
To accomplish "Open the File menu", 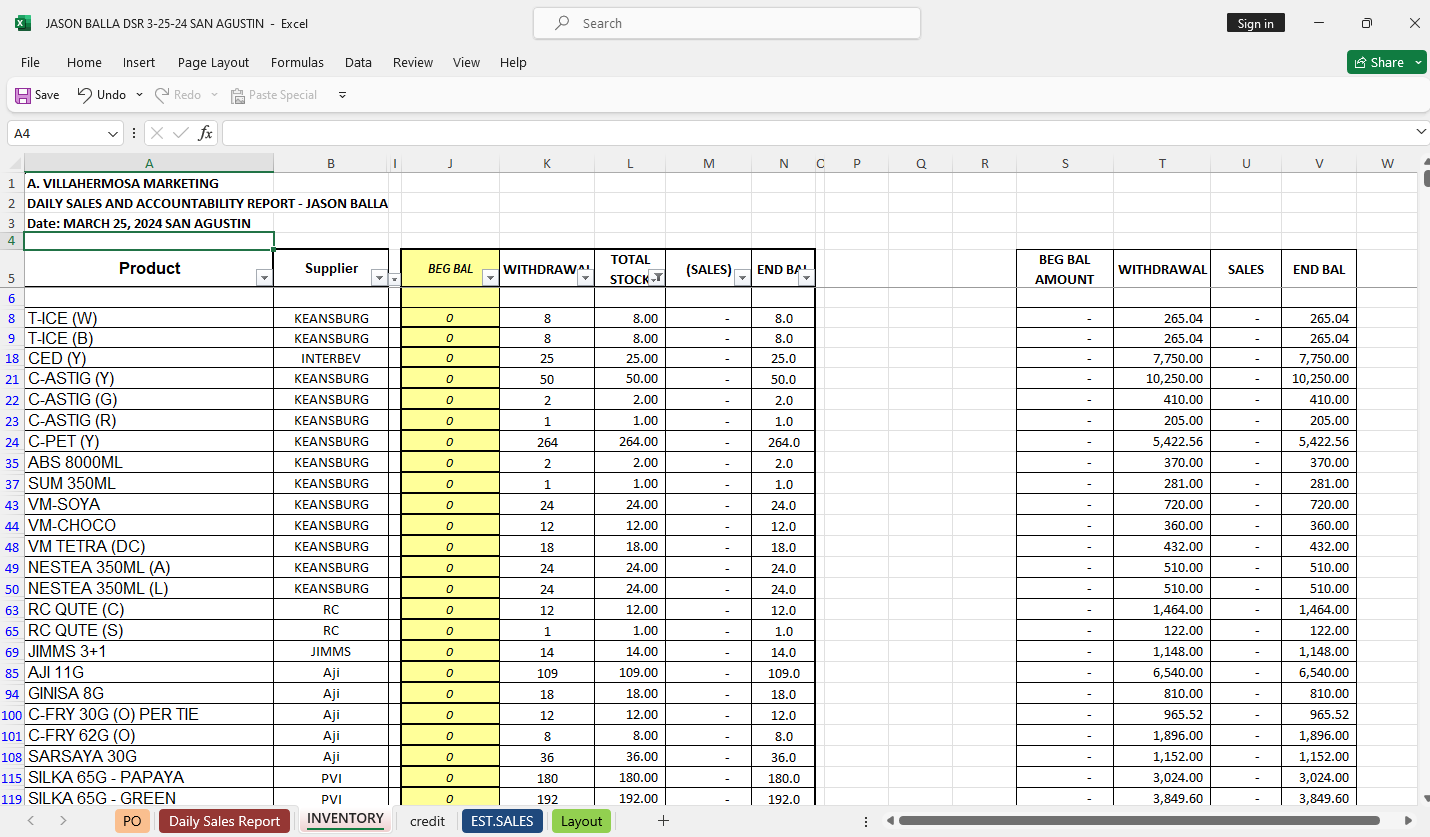I will (x=30, y=62).
